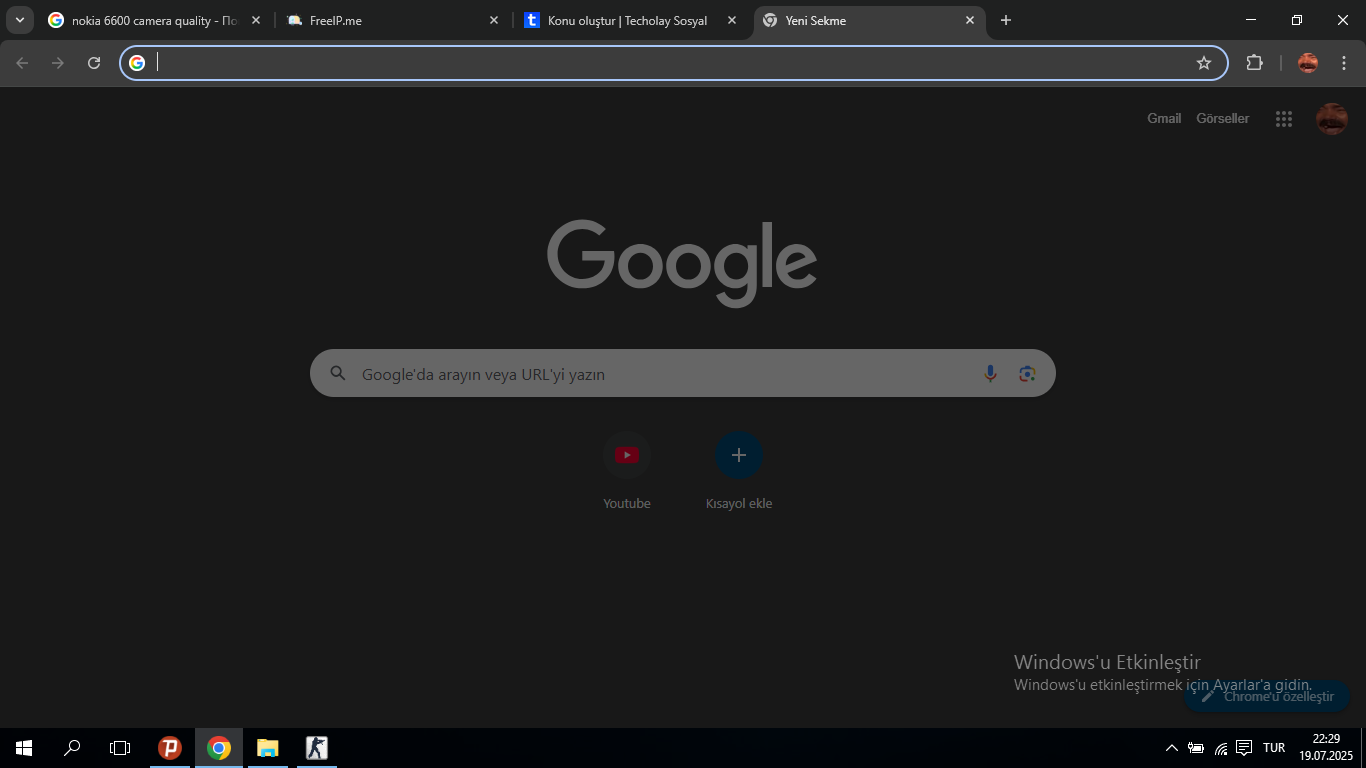Image resolution: width=1366 pixels, height=768 pixels.
Task: Search by image with Google Lens
Action: pos(1027,373)
